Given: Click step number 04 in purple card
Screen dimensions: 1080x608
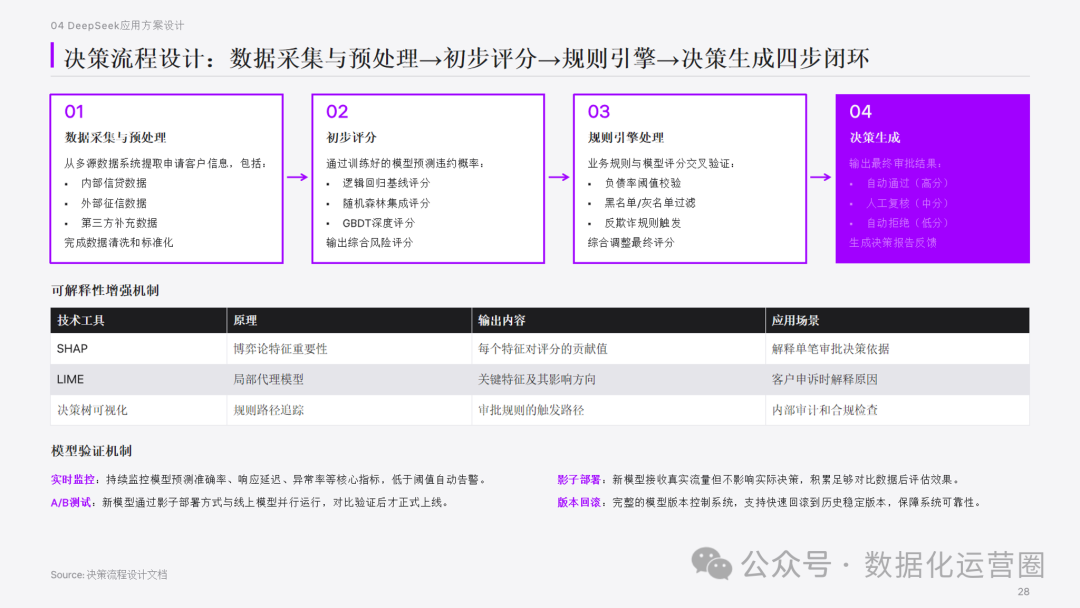Looking at the screenshot, I should tap(860, 112).
